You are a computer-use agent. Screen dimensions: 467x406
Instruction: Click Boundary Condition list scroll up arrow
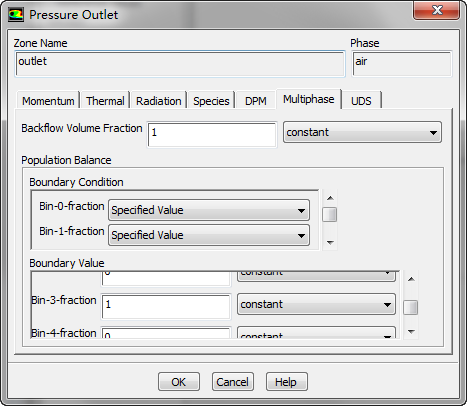tap(330, 198)
